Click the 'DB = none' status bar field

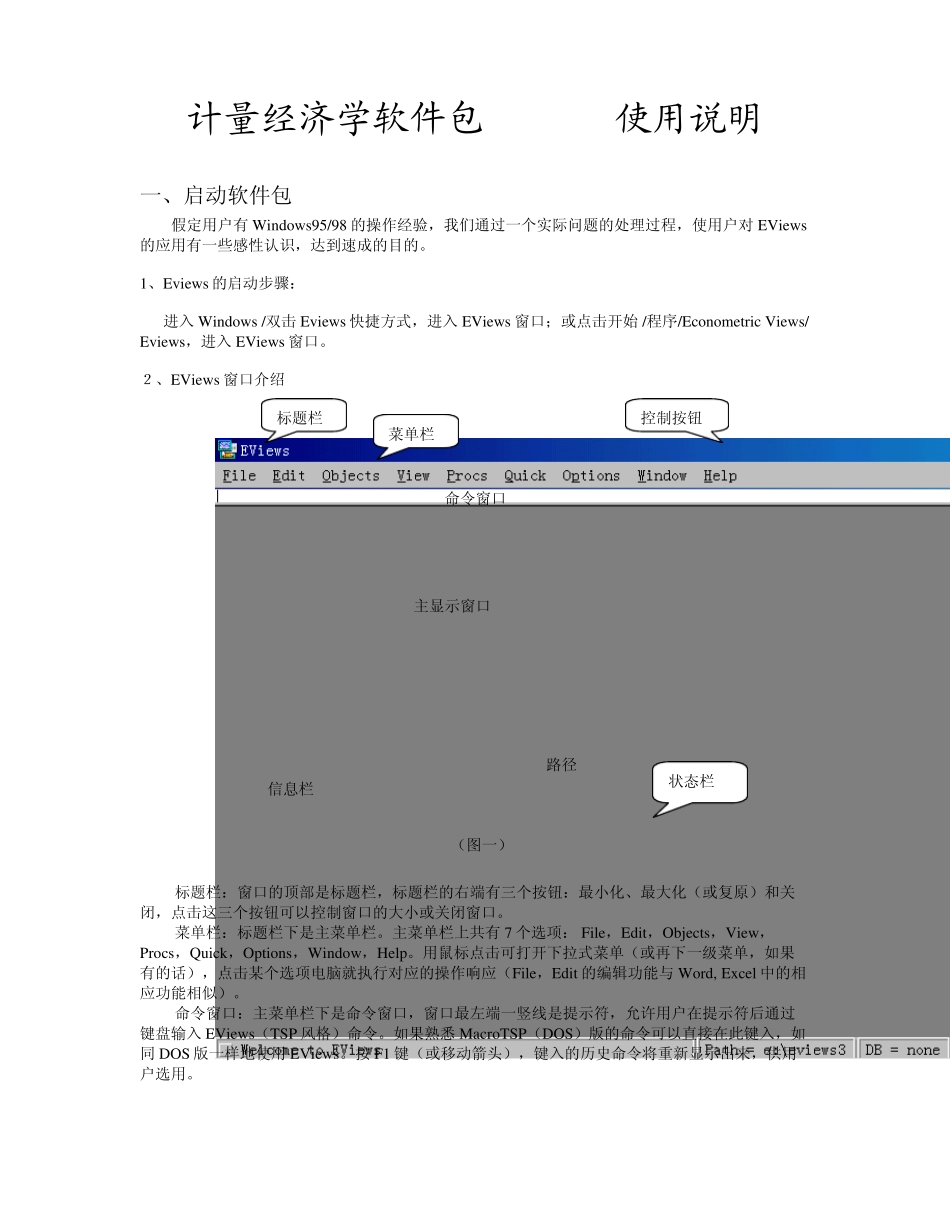pyautogui.click(x=903, y=1050)
